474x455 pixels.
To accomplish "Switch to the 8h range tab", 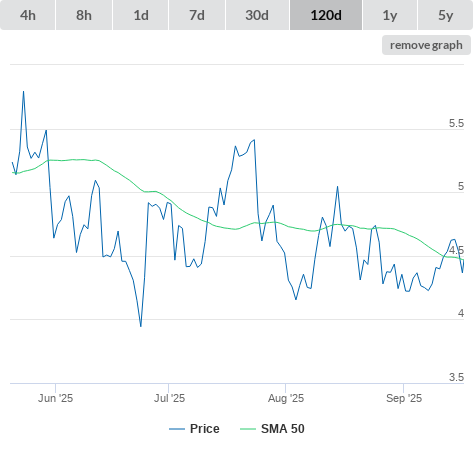I will [x=84, y=15].
